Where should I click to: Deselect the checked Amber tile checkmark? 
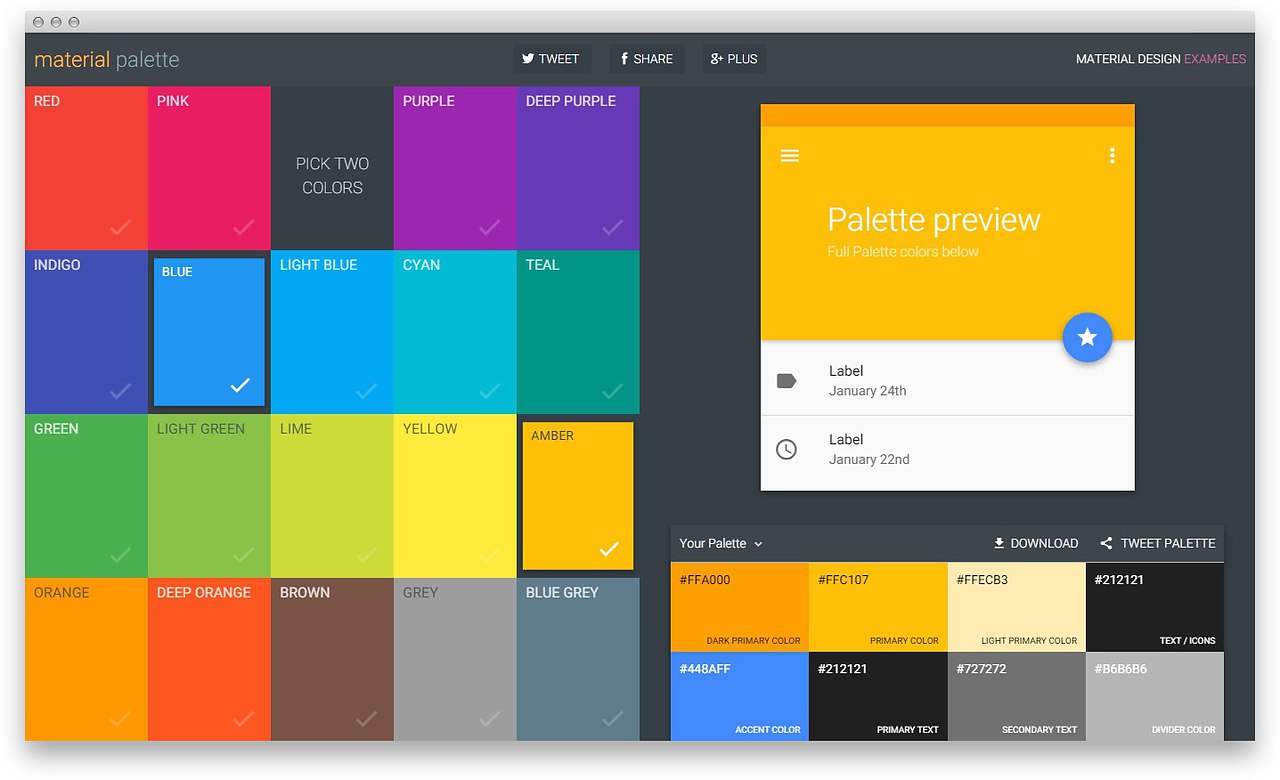click(609, 549)
